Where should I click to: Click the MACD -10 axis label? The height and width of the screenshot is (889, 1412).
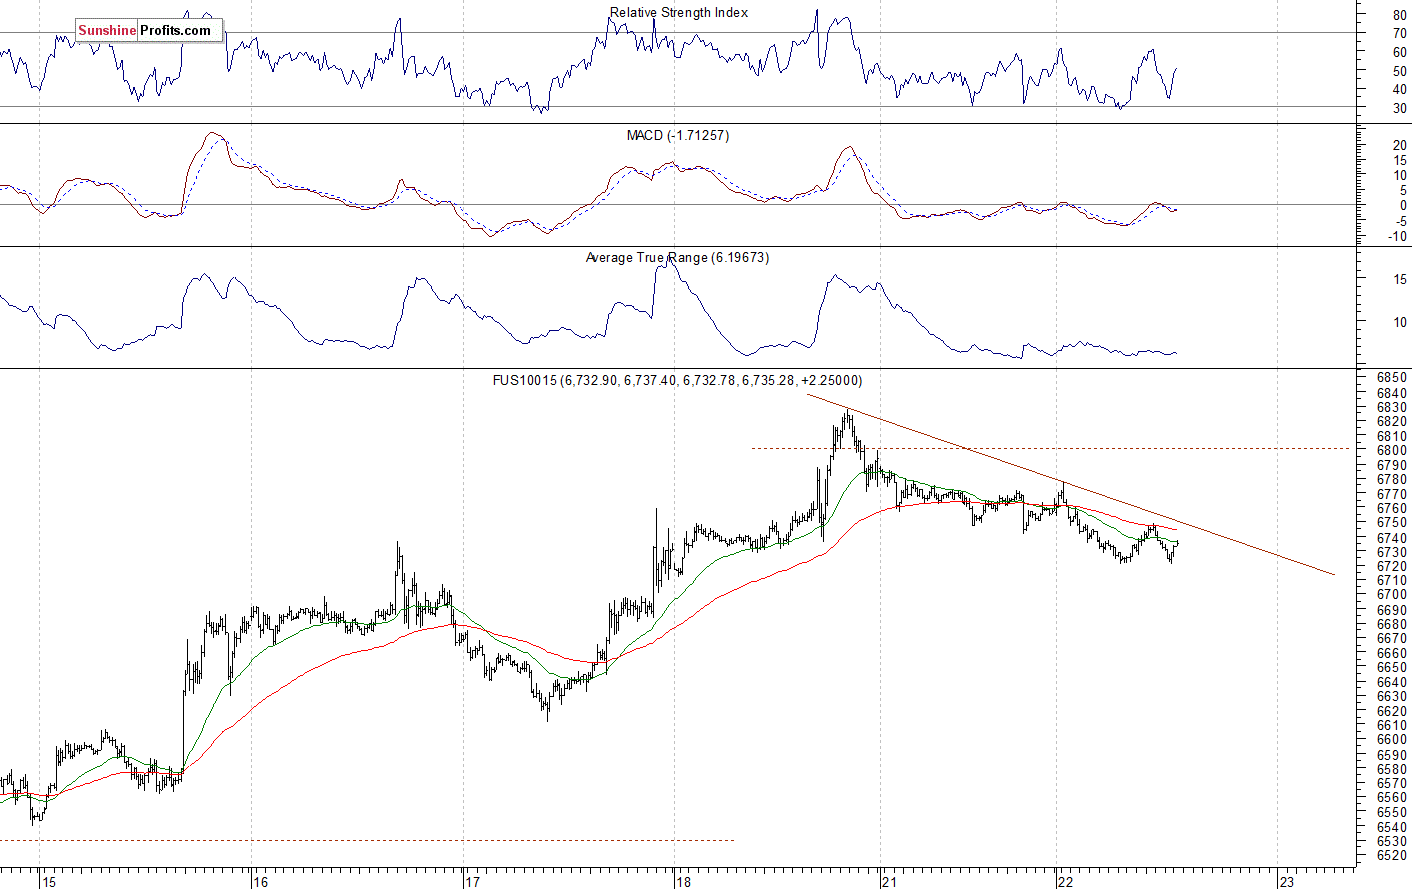tap(1398, 237)
